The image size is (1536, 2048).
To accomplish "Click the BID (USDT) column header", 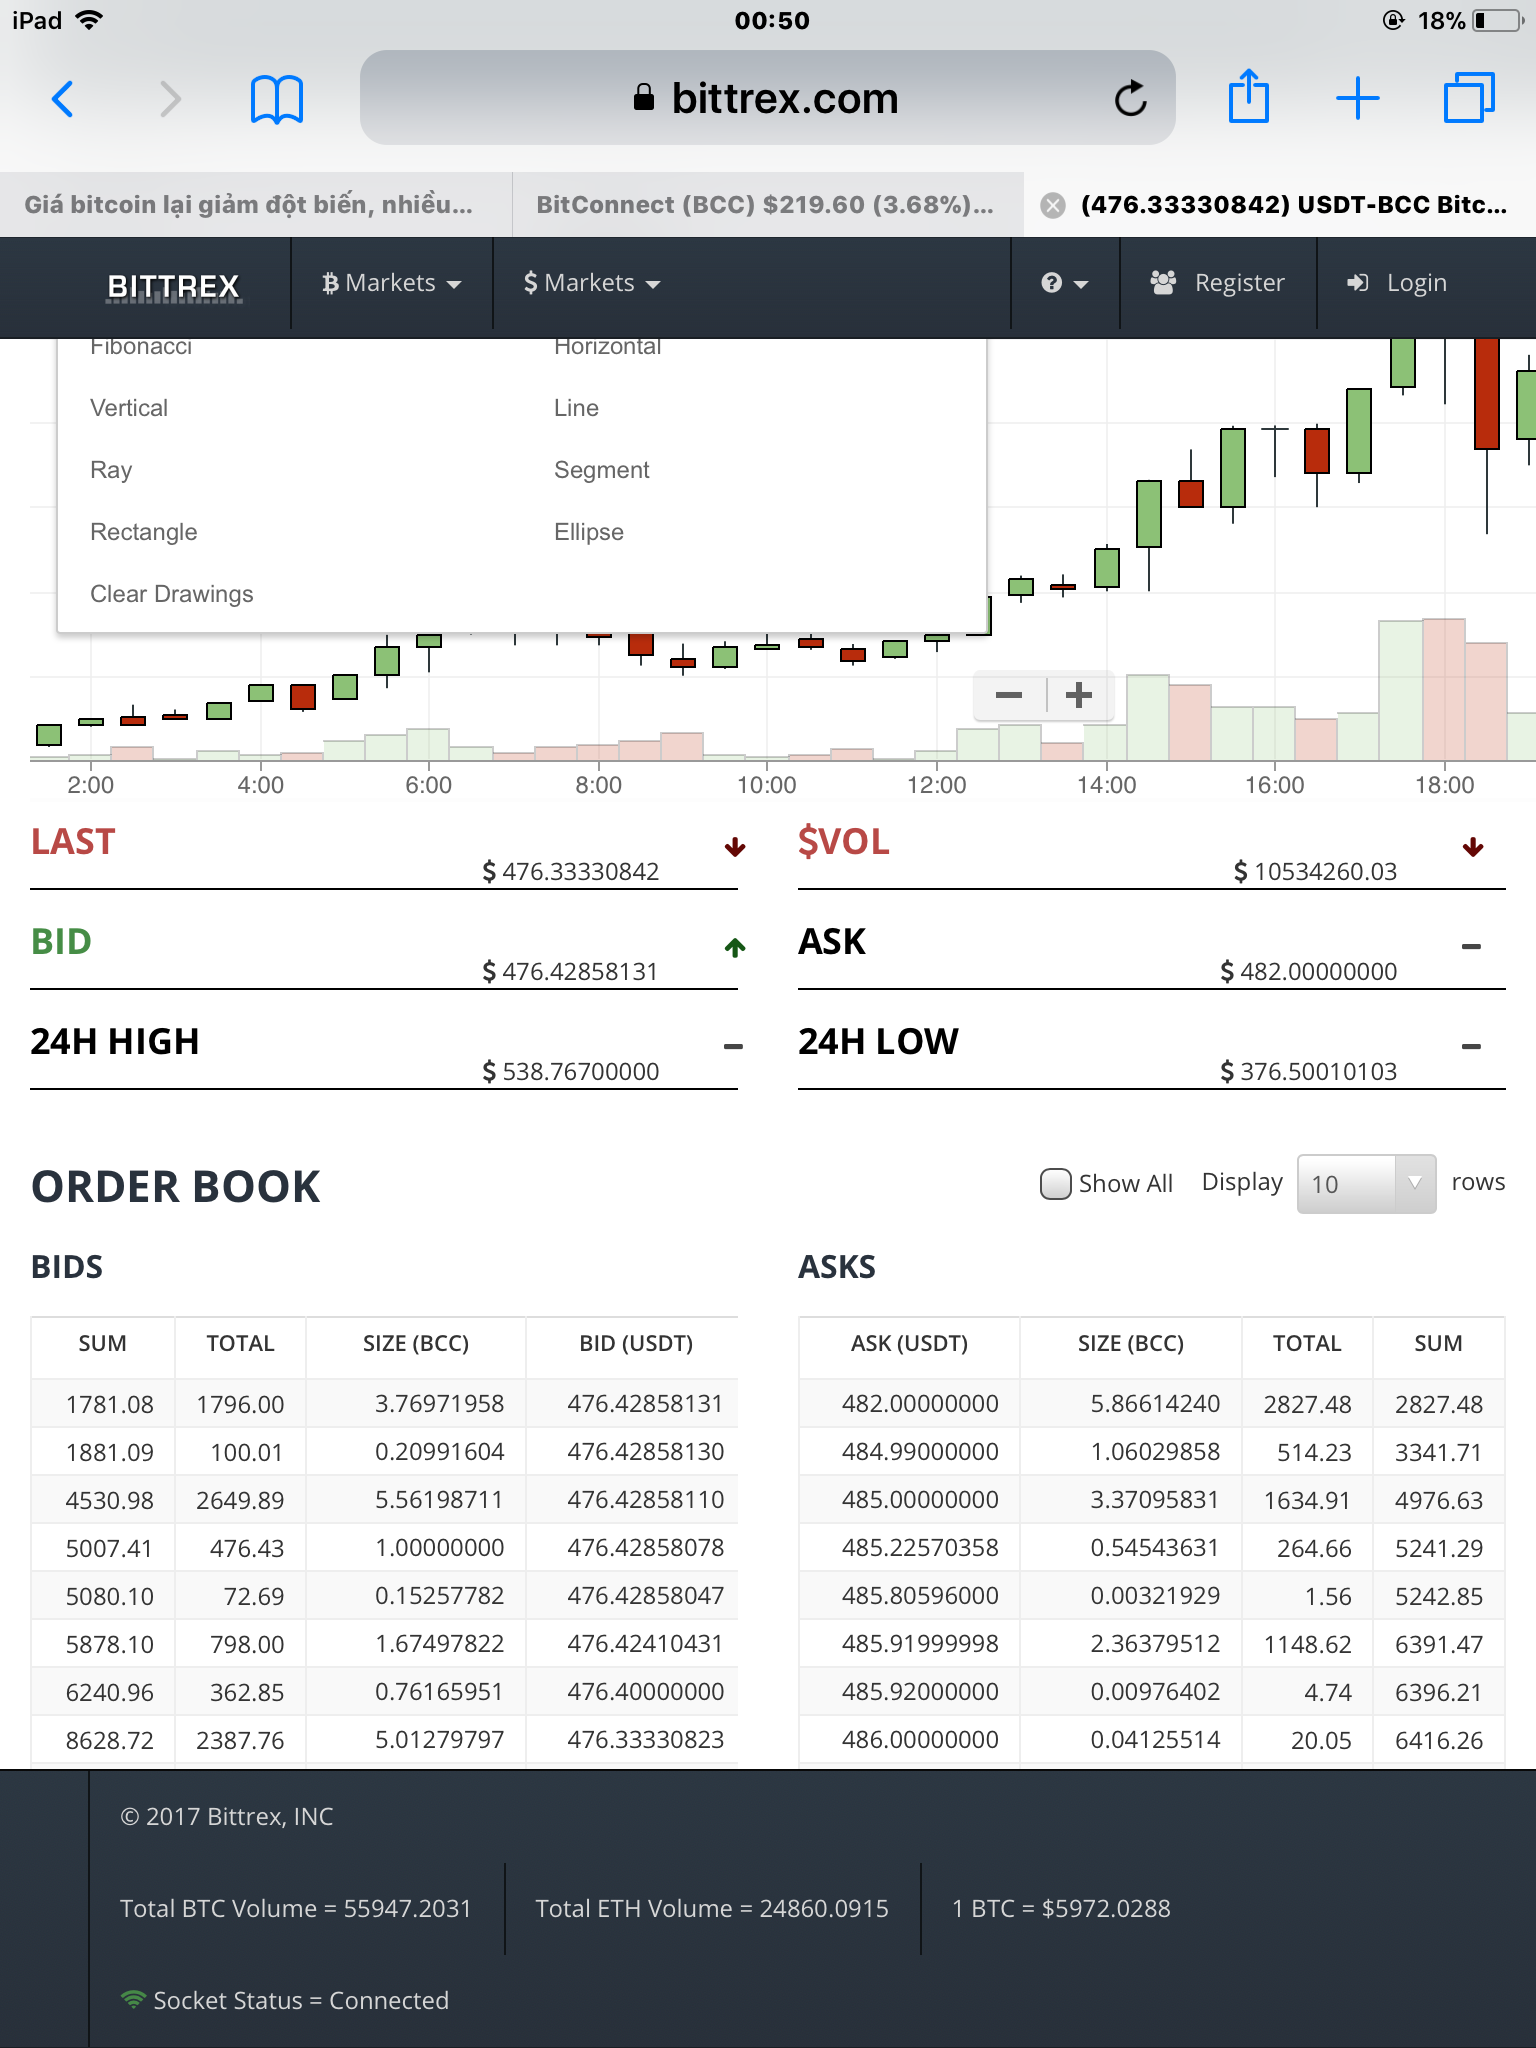I will 636,1344.
